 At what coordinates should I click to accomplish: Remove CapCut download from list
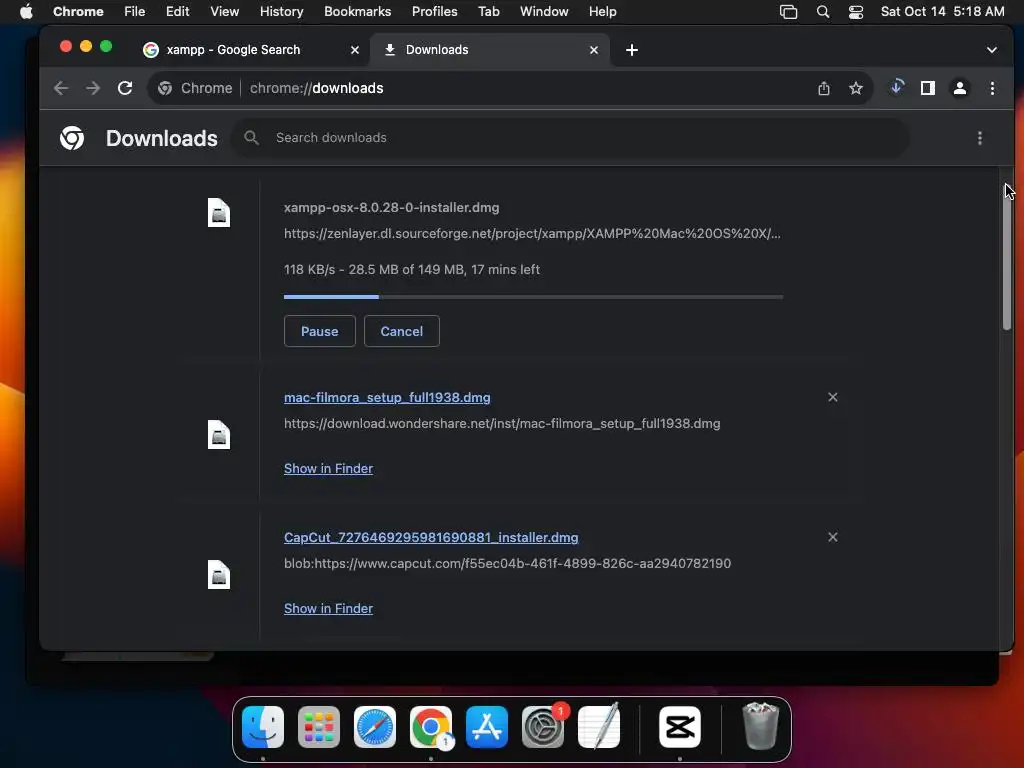[x=833, y=537]
